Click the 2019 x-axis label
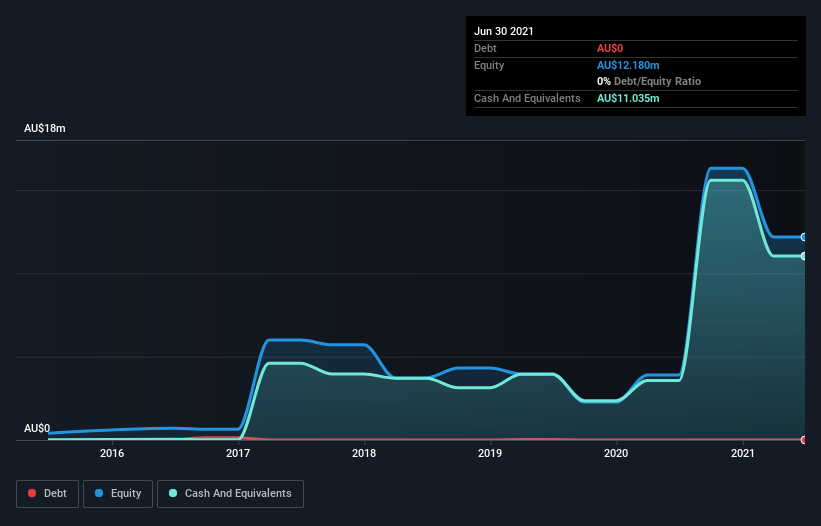This screenshot has height=526, width=821. click(490, 453)
